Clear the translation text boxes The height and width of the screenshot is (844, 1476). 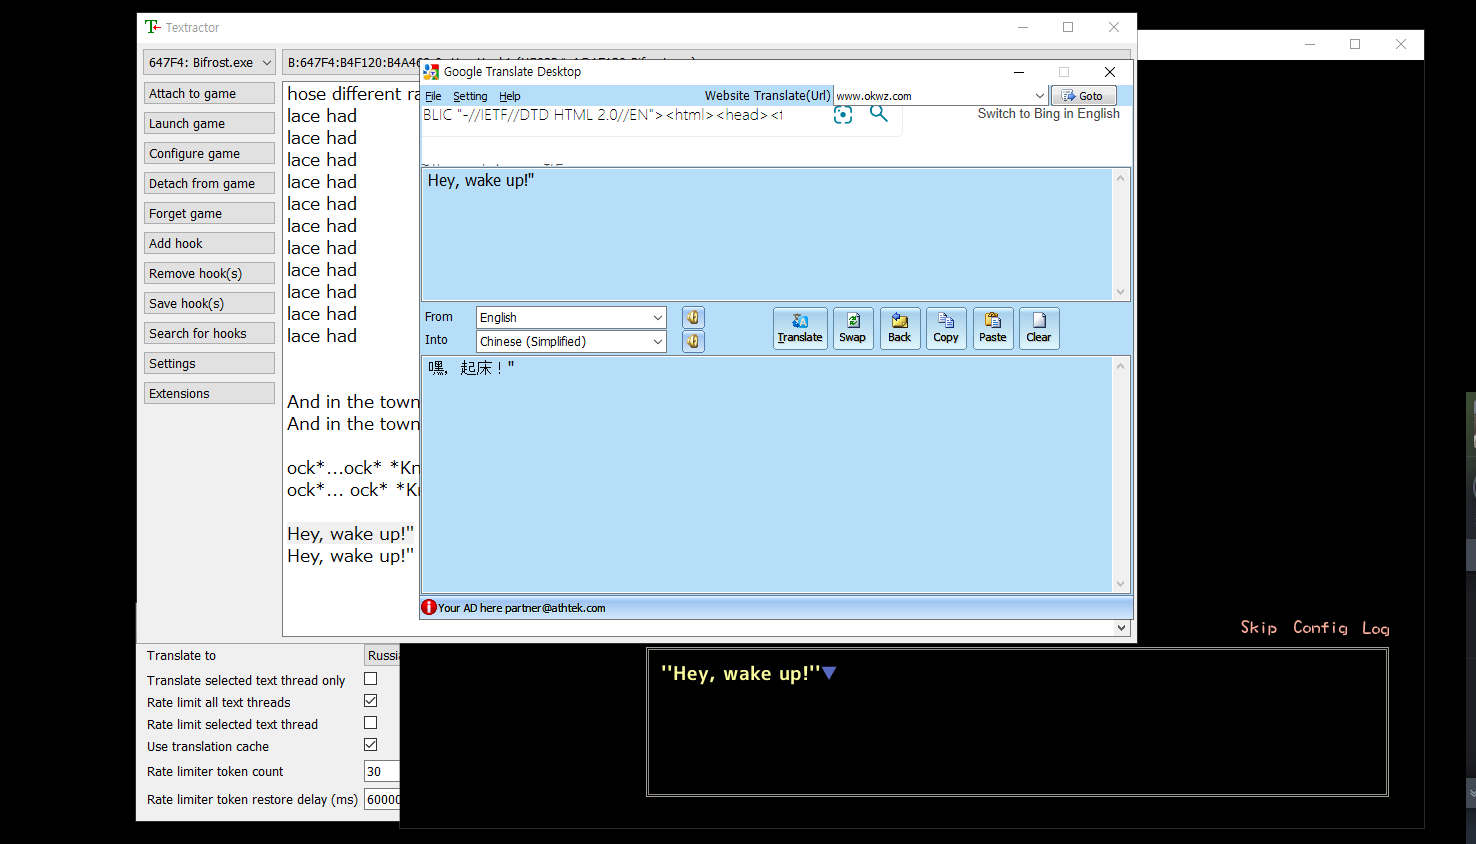[1039, 328]
